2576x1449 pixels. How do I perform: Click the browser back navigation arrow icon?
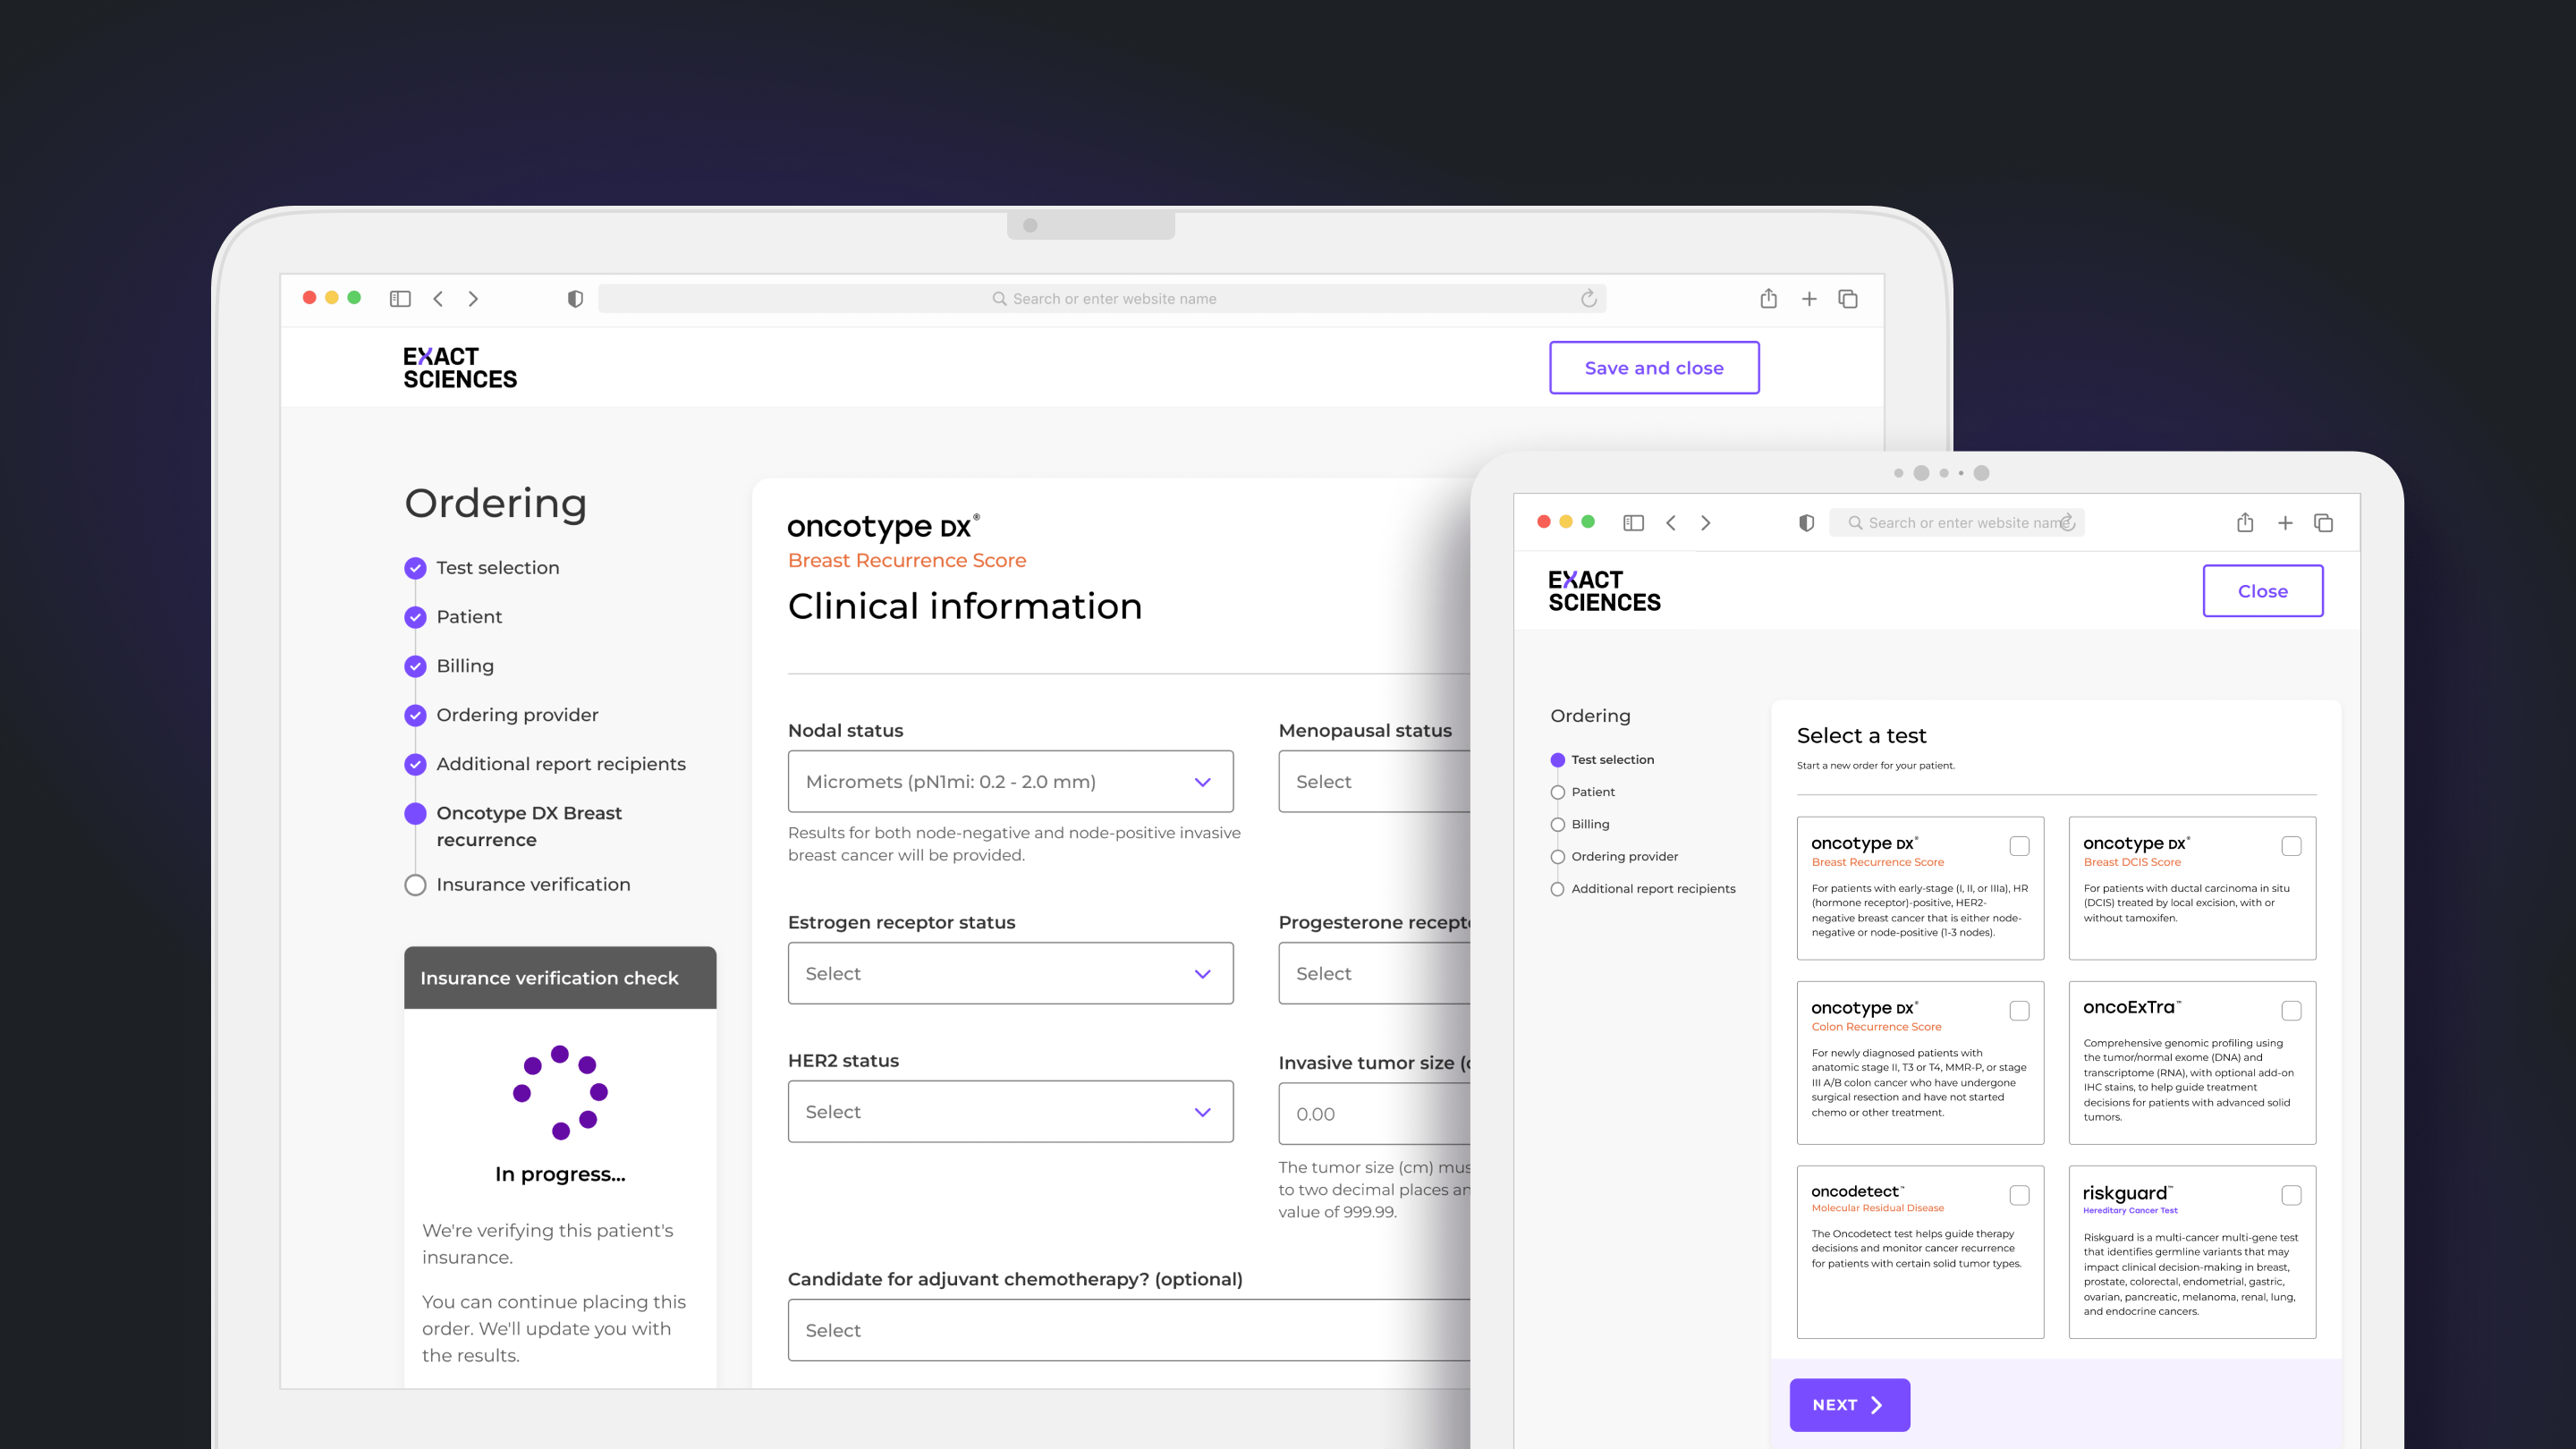point(437,297)
